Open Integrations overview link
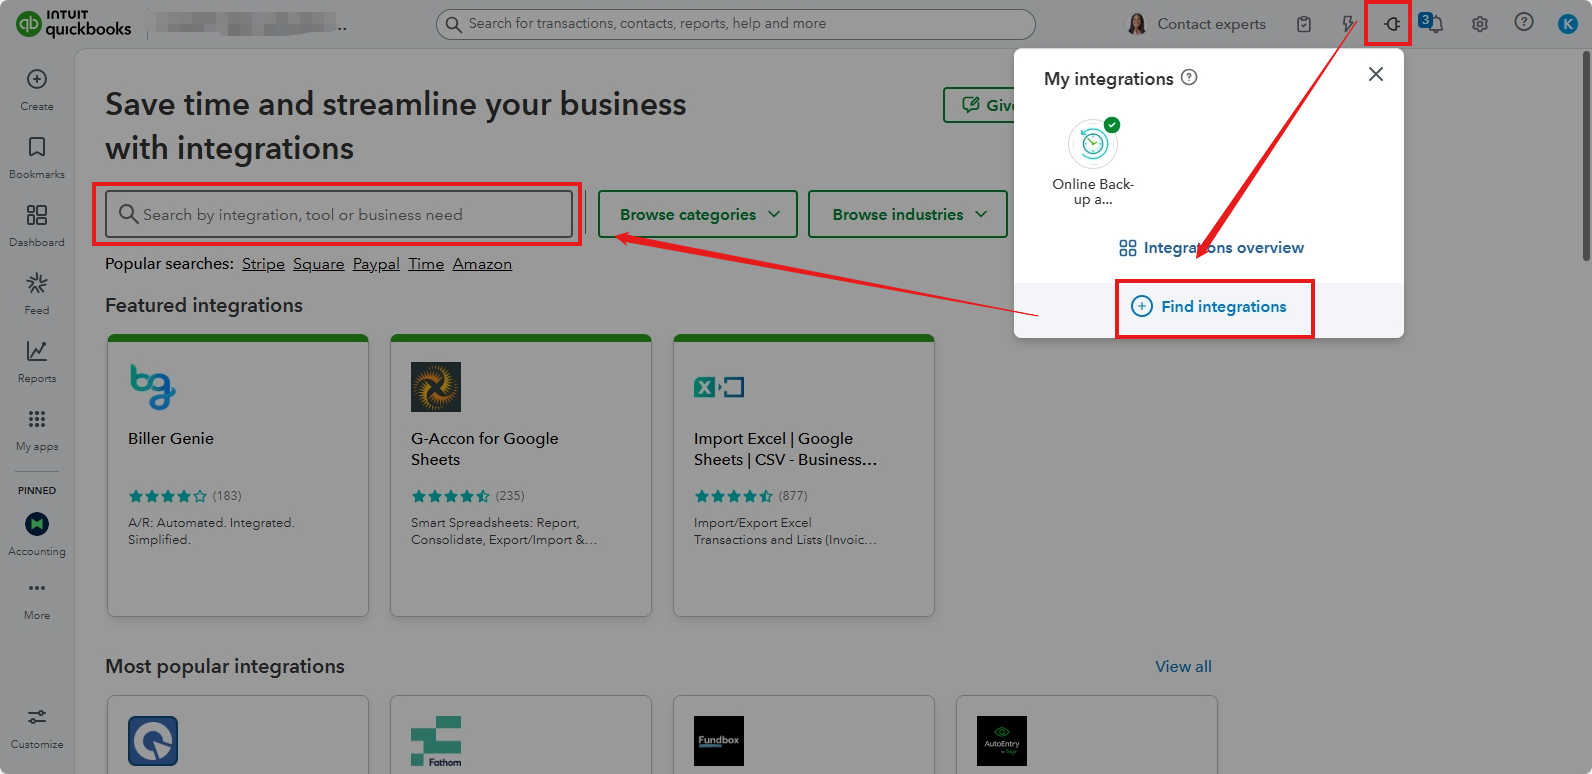 (x=1211, y=248)
